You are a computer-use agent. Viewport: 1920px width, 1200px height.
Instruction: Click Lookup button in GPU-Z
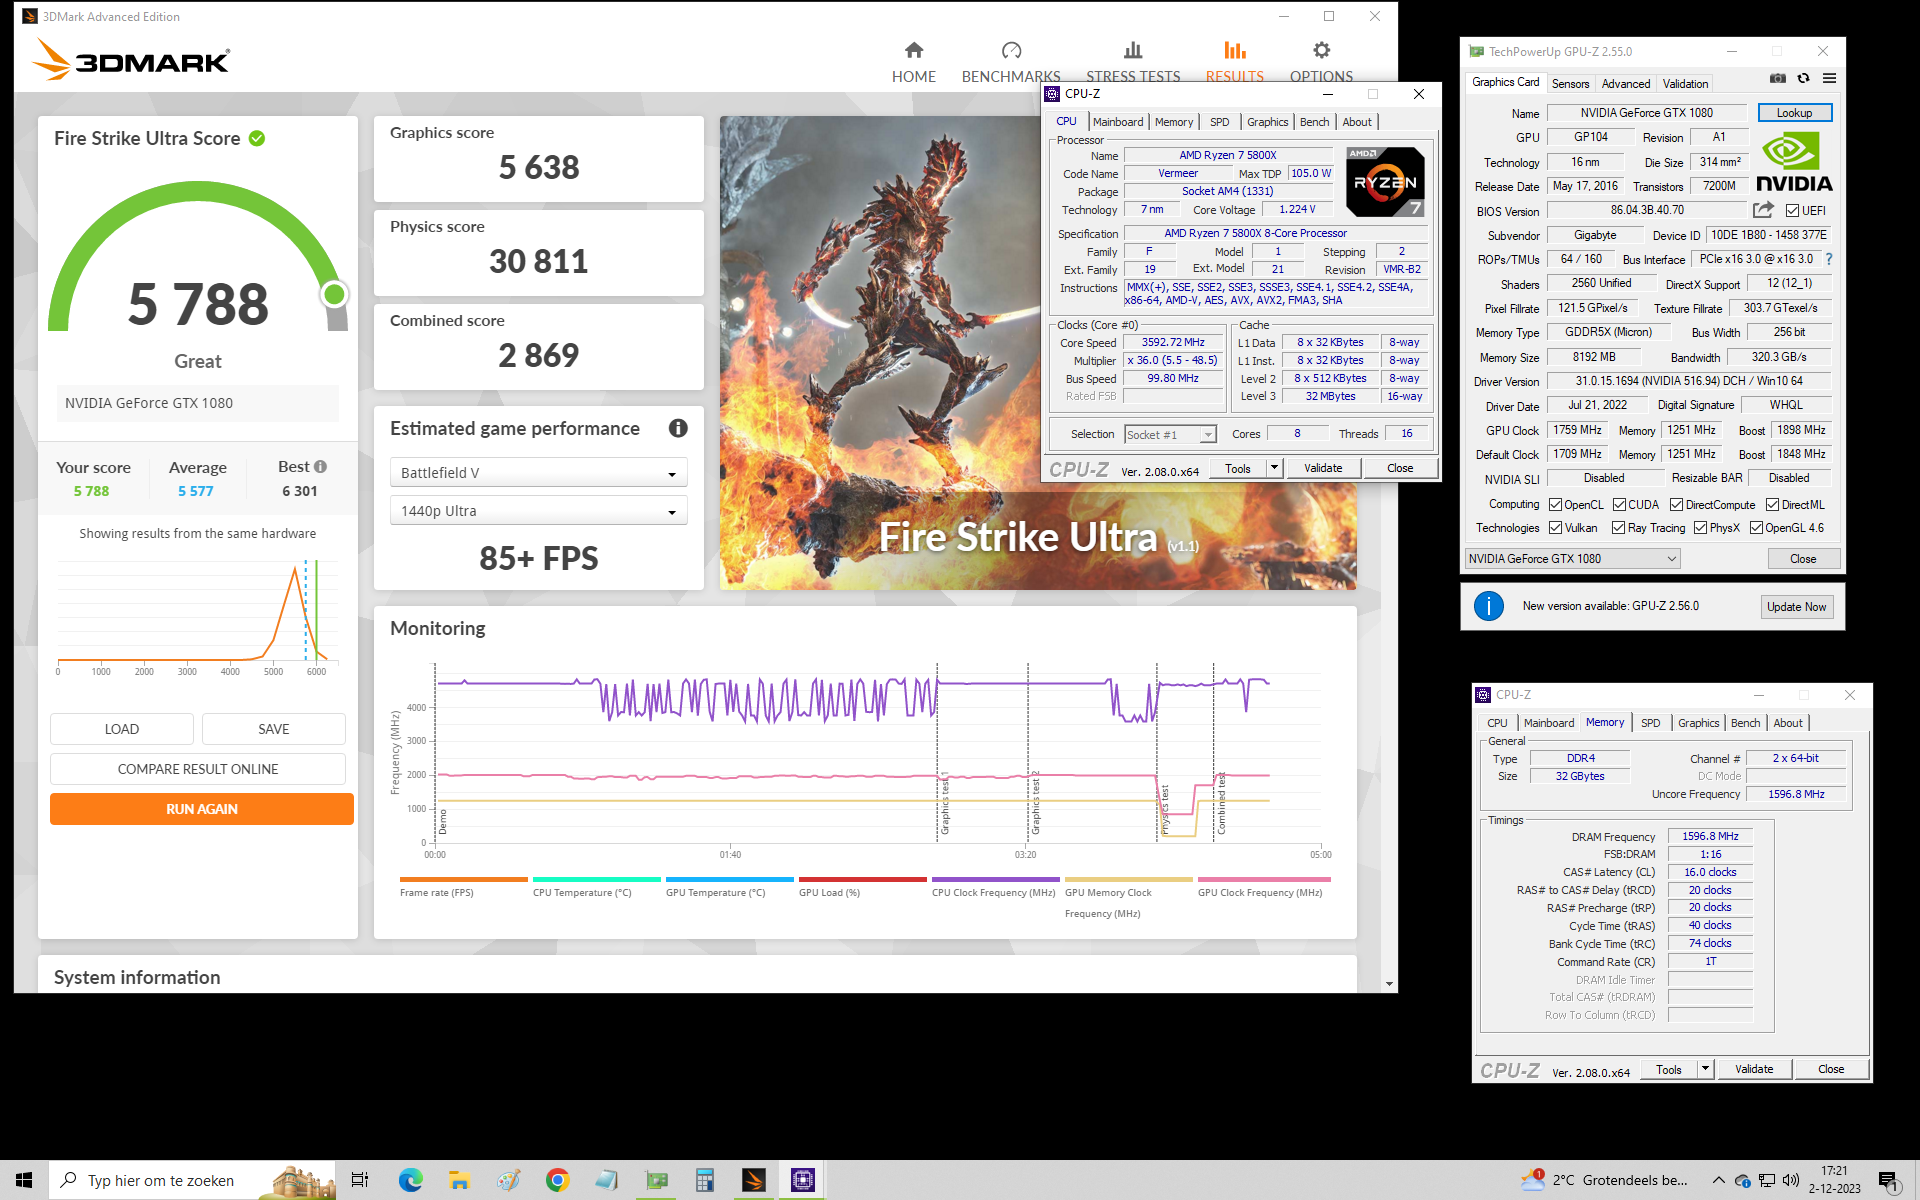click(x=1794, y=113)
